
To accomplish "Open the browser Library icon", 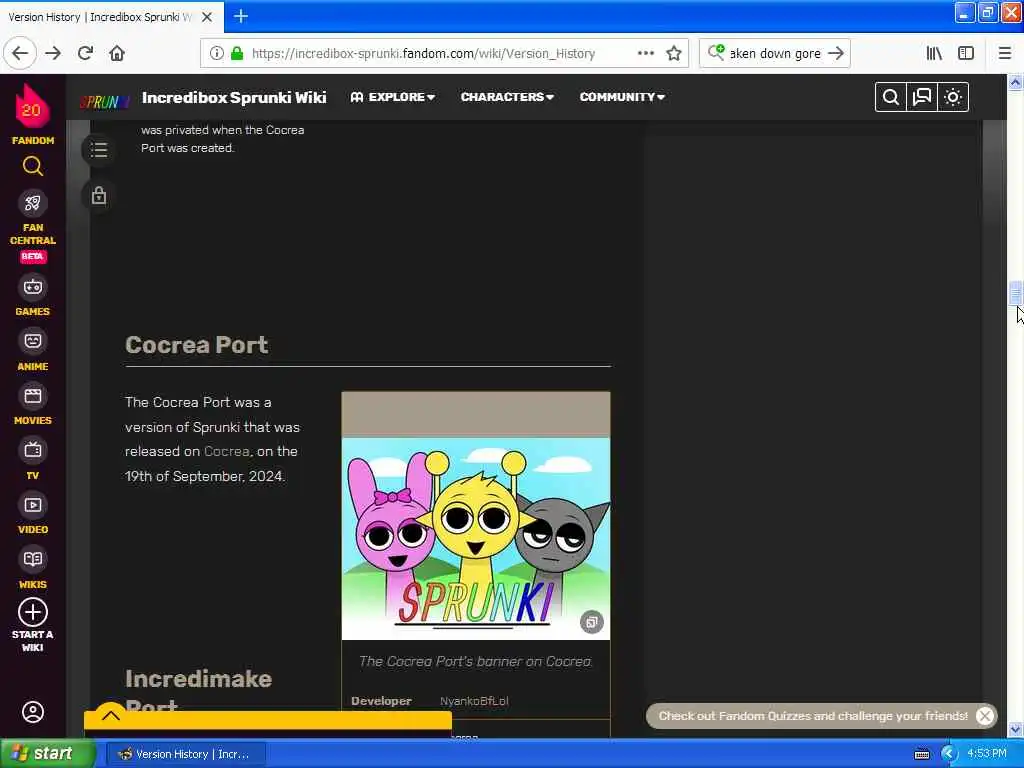I will point(934,53).
